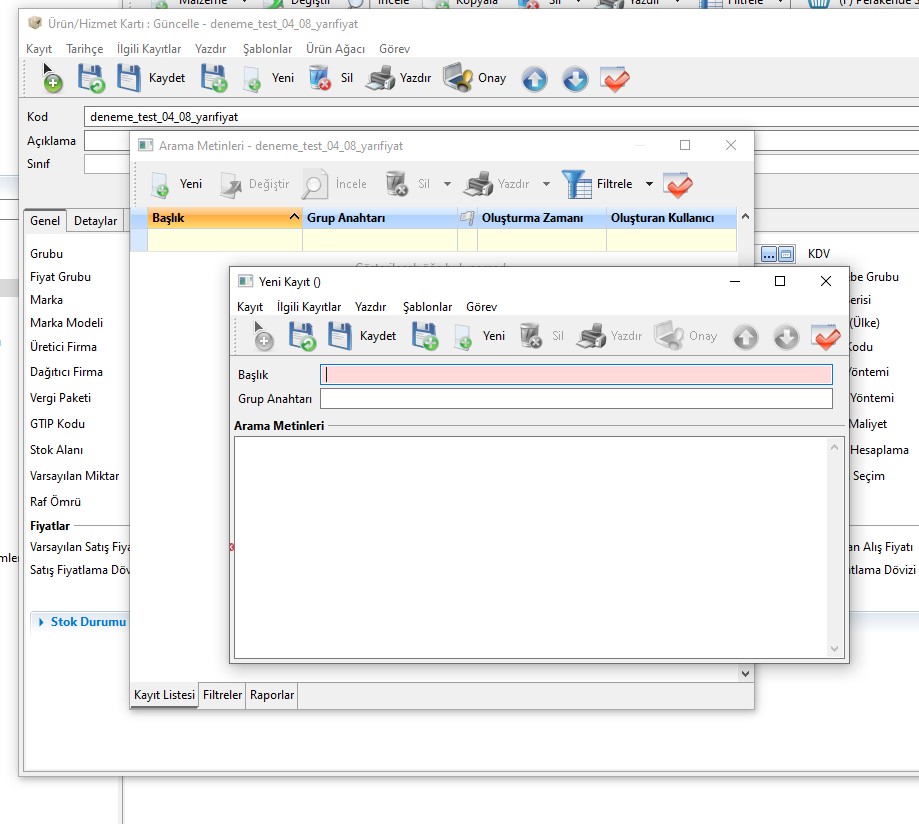Click the blue up arrow in the main toolbar

pyautogui.click(x=535, y=79)
